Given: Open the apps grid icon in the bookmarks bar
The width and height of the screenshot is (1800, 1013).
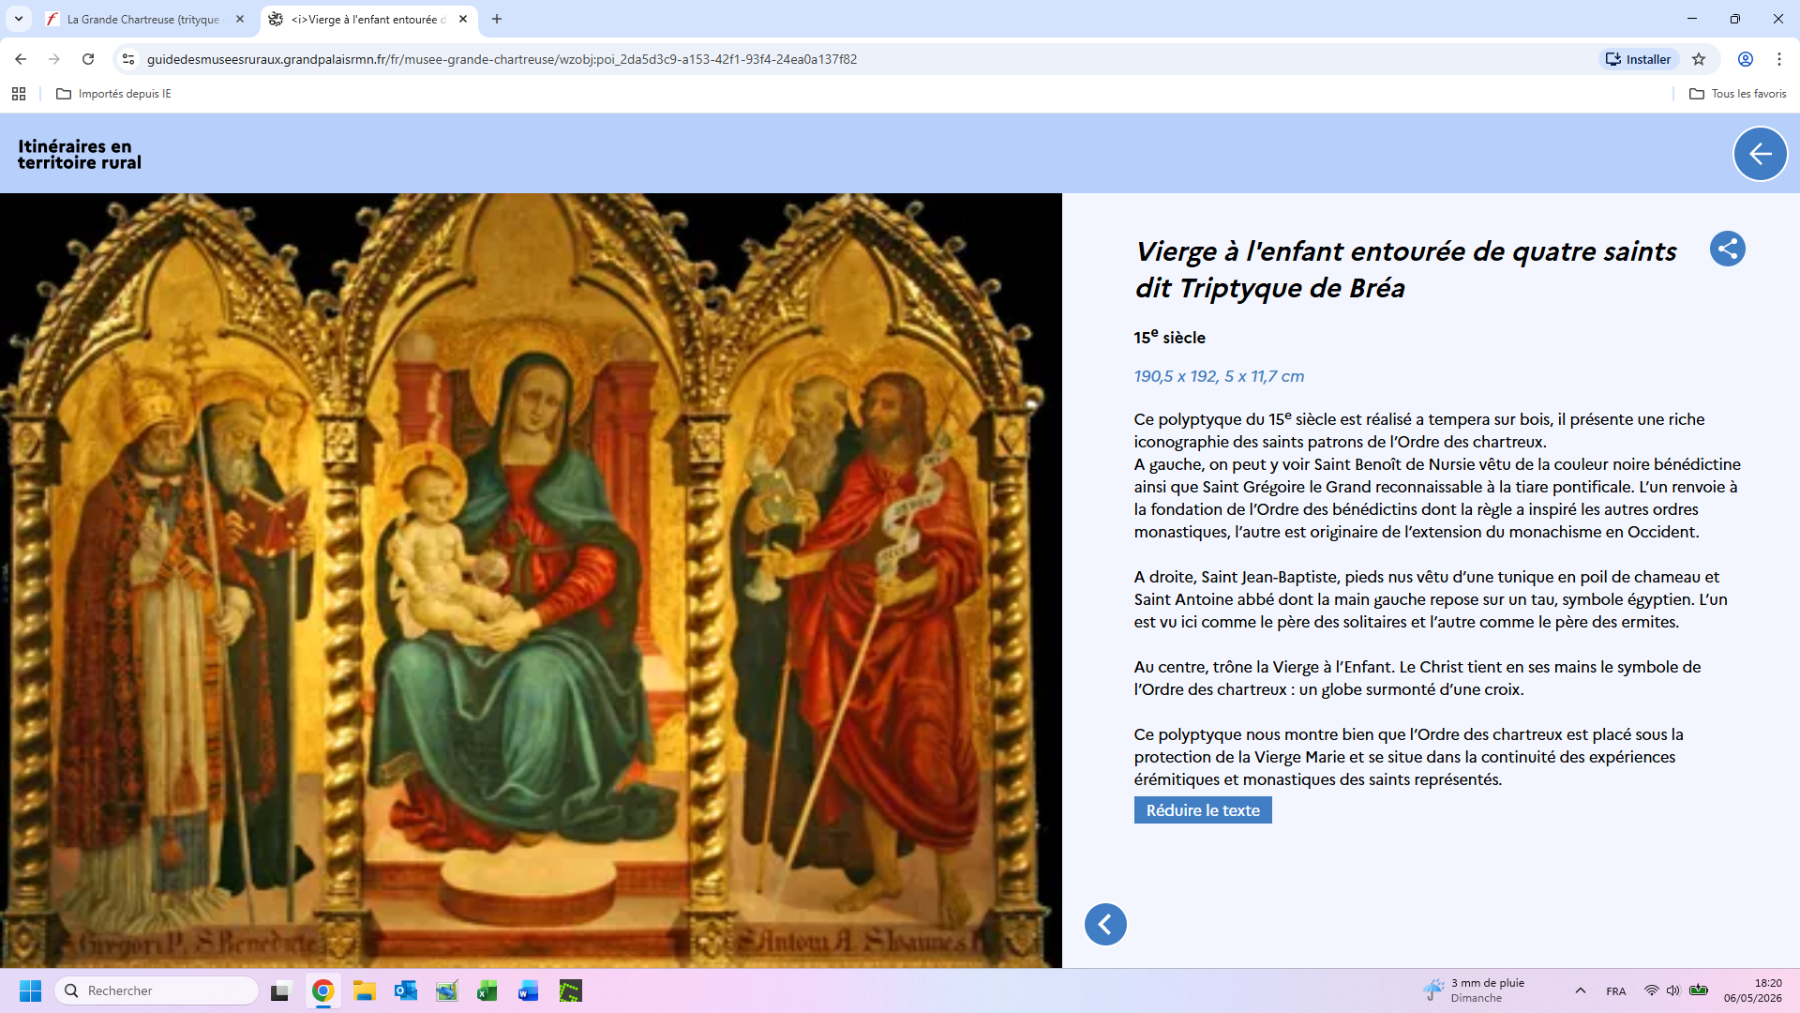Looking at the screenshot, I should [x=18, y=94].
